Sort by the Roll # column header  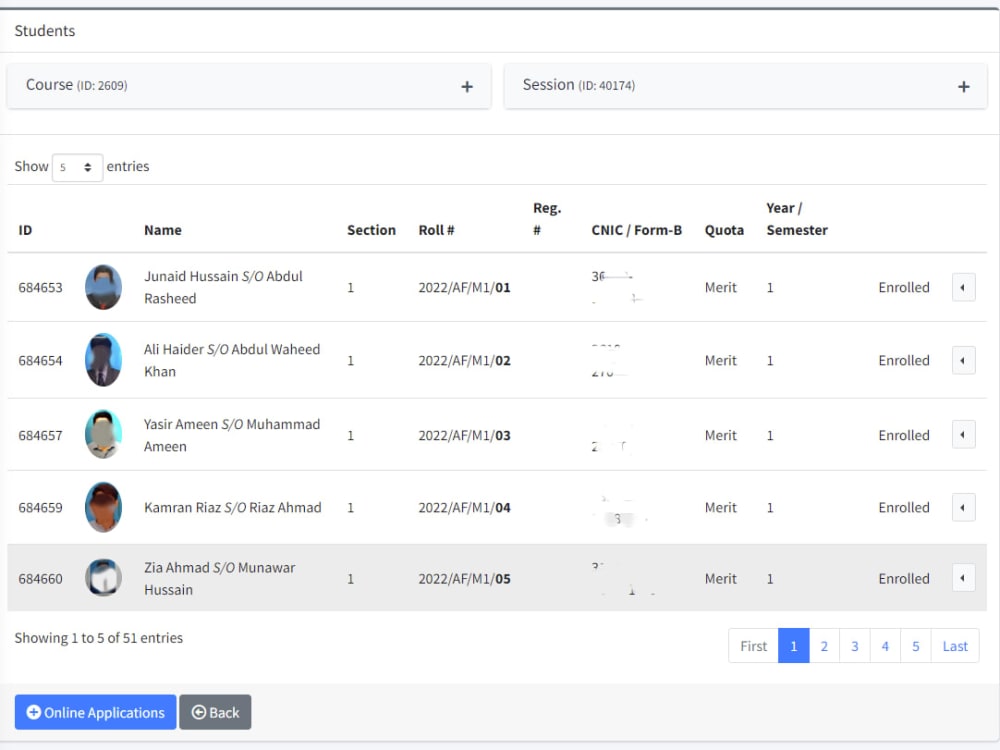tap(436, 230)
